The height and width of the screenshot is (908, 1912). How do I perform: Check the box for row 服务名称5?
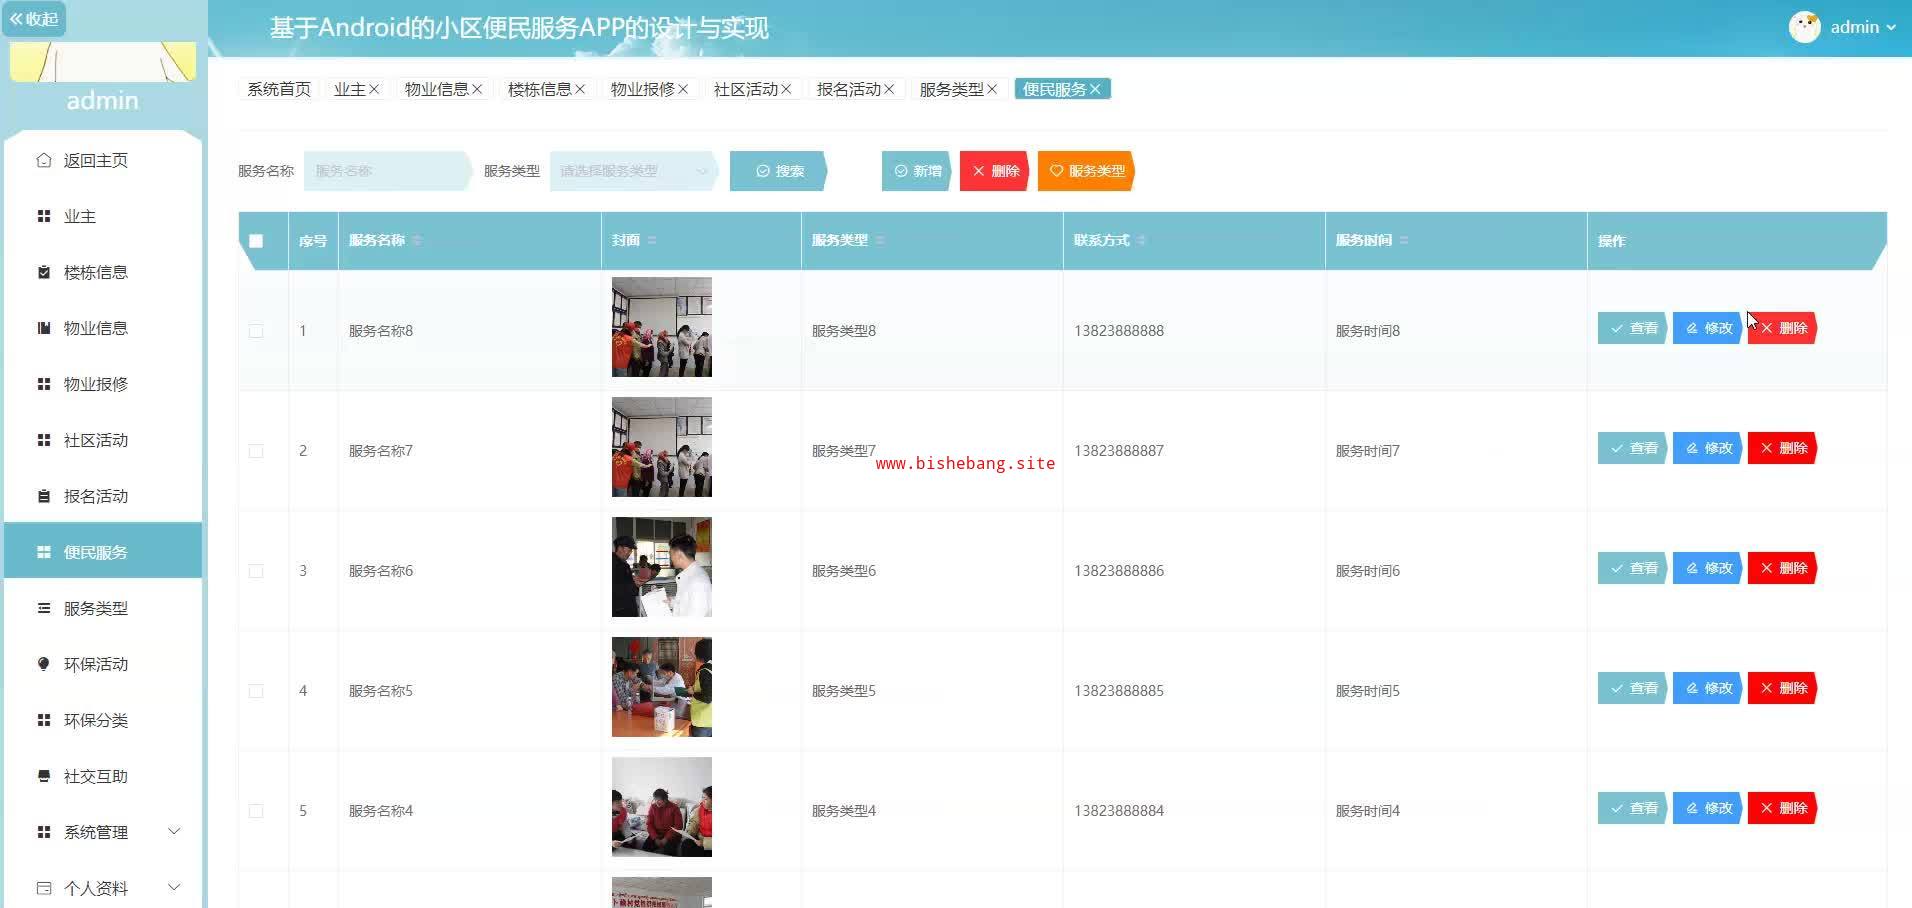pyautogui.click(x=256, y=691)
